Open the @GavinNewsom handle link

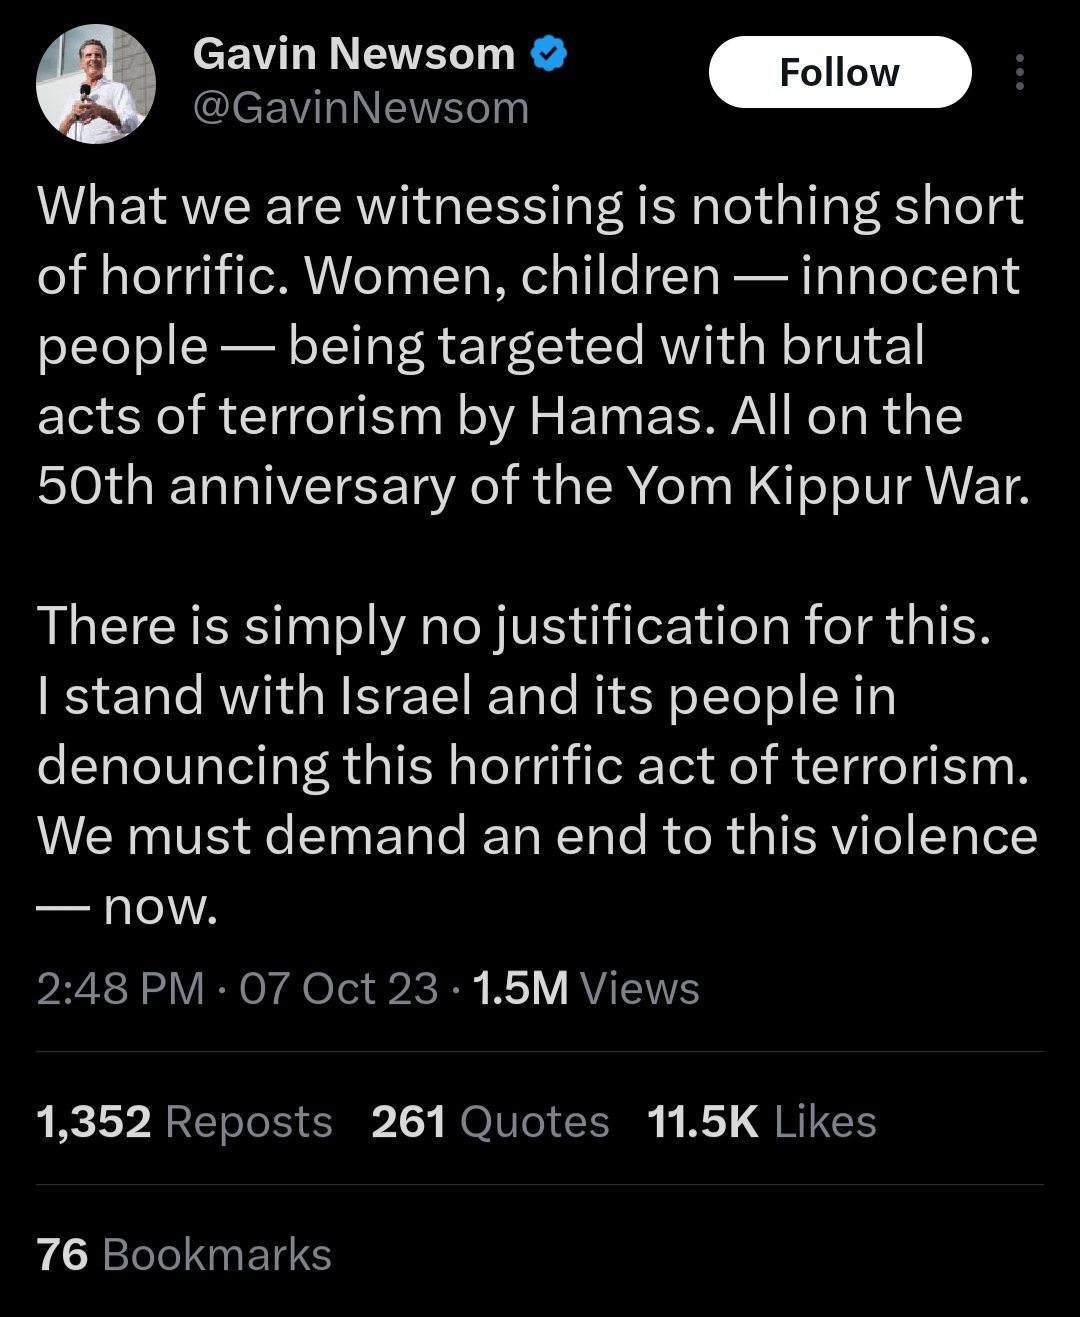coord(360,108)
